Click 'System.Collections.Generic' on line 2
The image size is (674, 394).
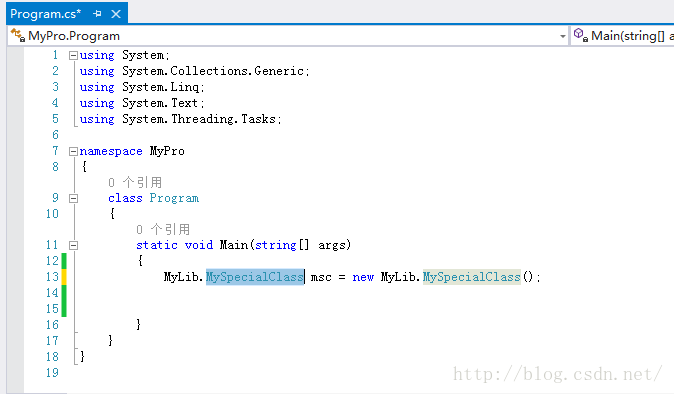pos(213,71)
